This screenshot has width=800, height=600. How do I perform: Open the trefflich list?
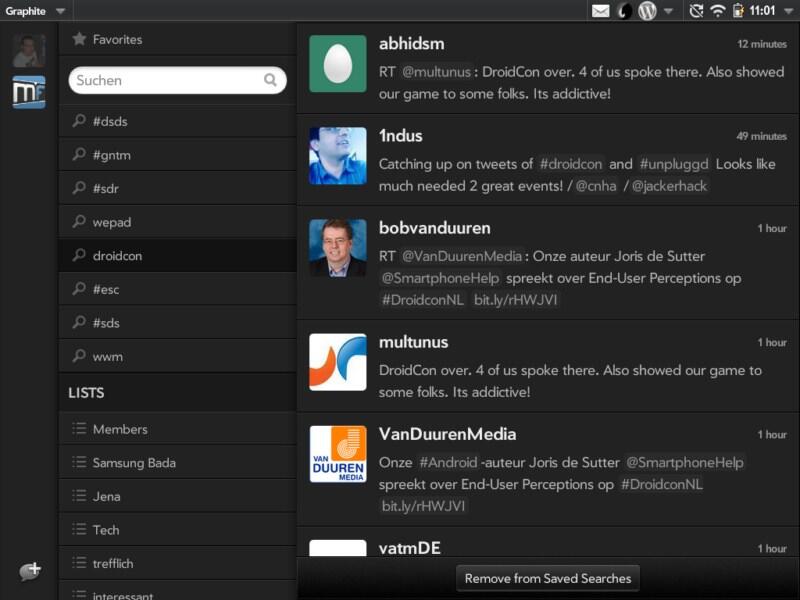click(x=178, y=564)
